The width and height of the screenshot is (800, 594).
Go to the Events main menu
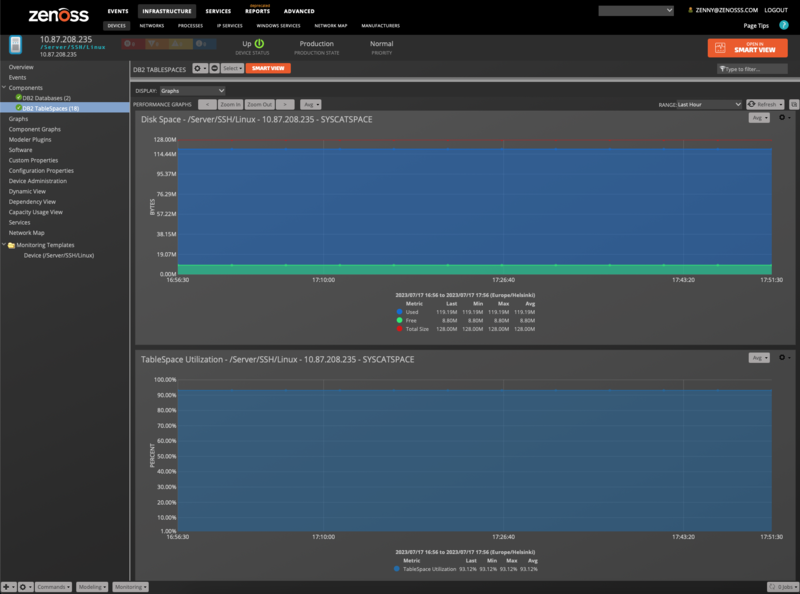pos(118,11)
